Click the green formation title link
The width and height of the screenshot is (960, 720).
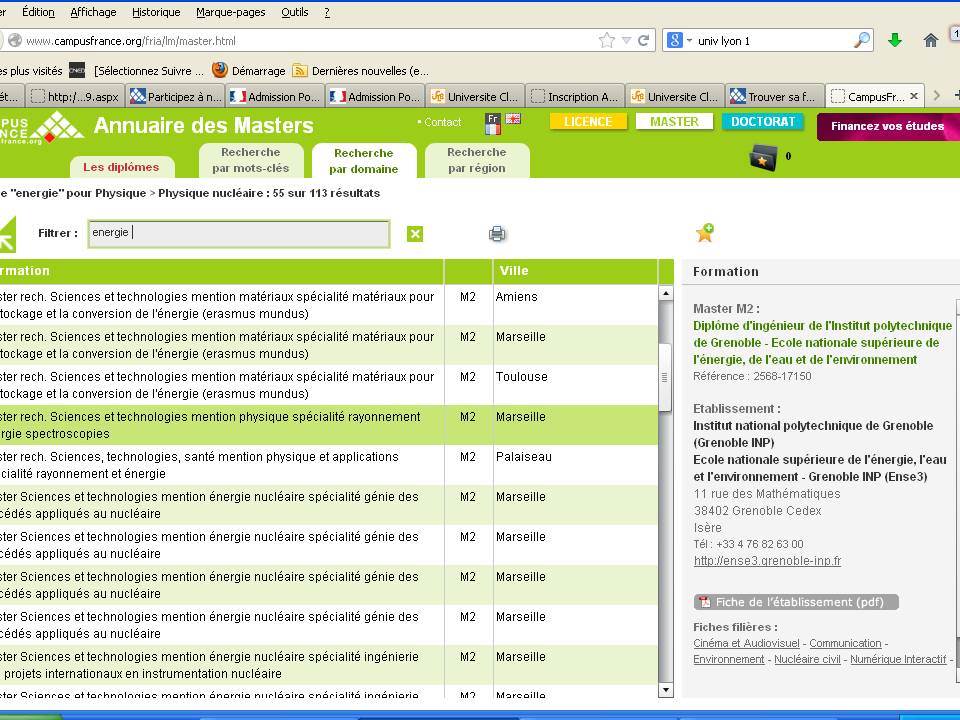point(822,343)
